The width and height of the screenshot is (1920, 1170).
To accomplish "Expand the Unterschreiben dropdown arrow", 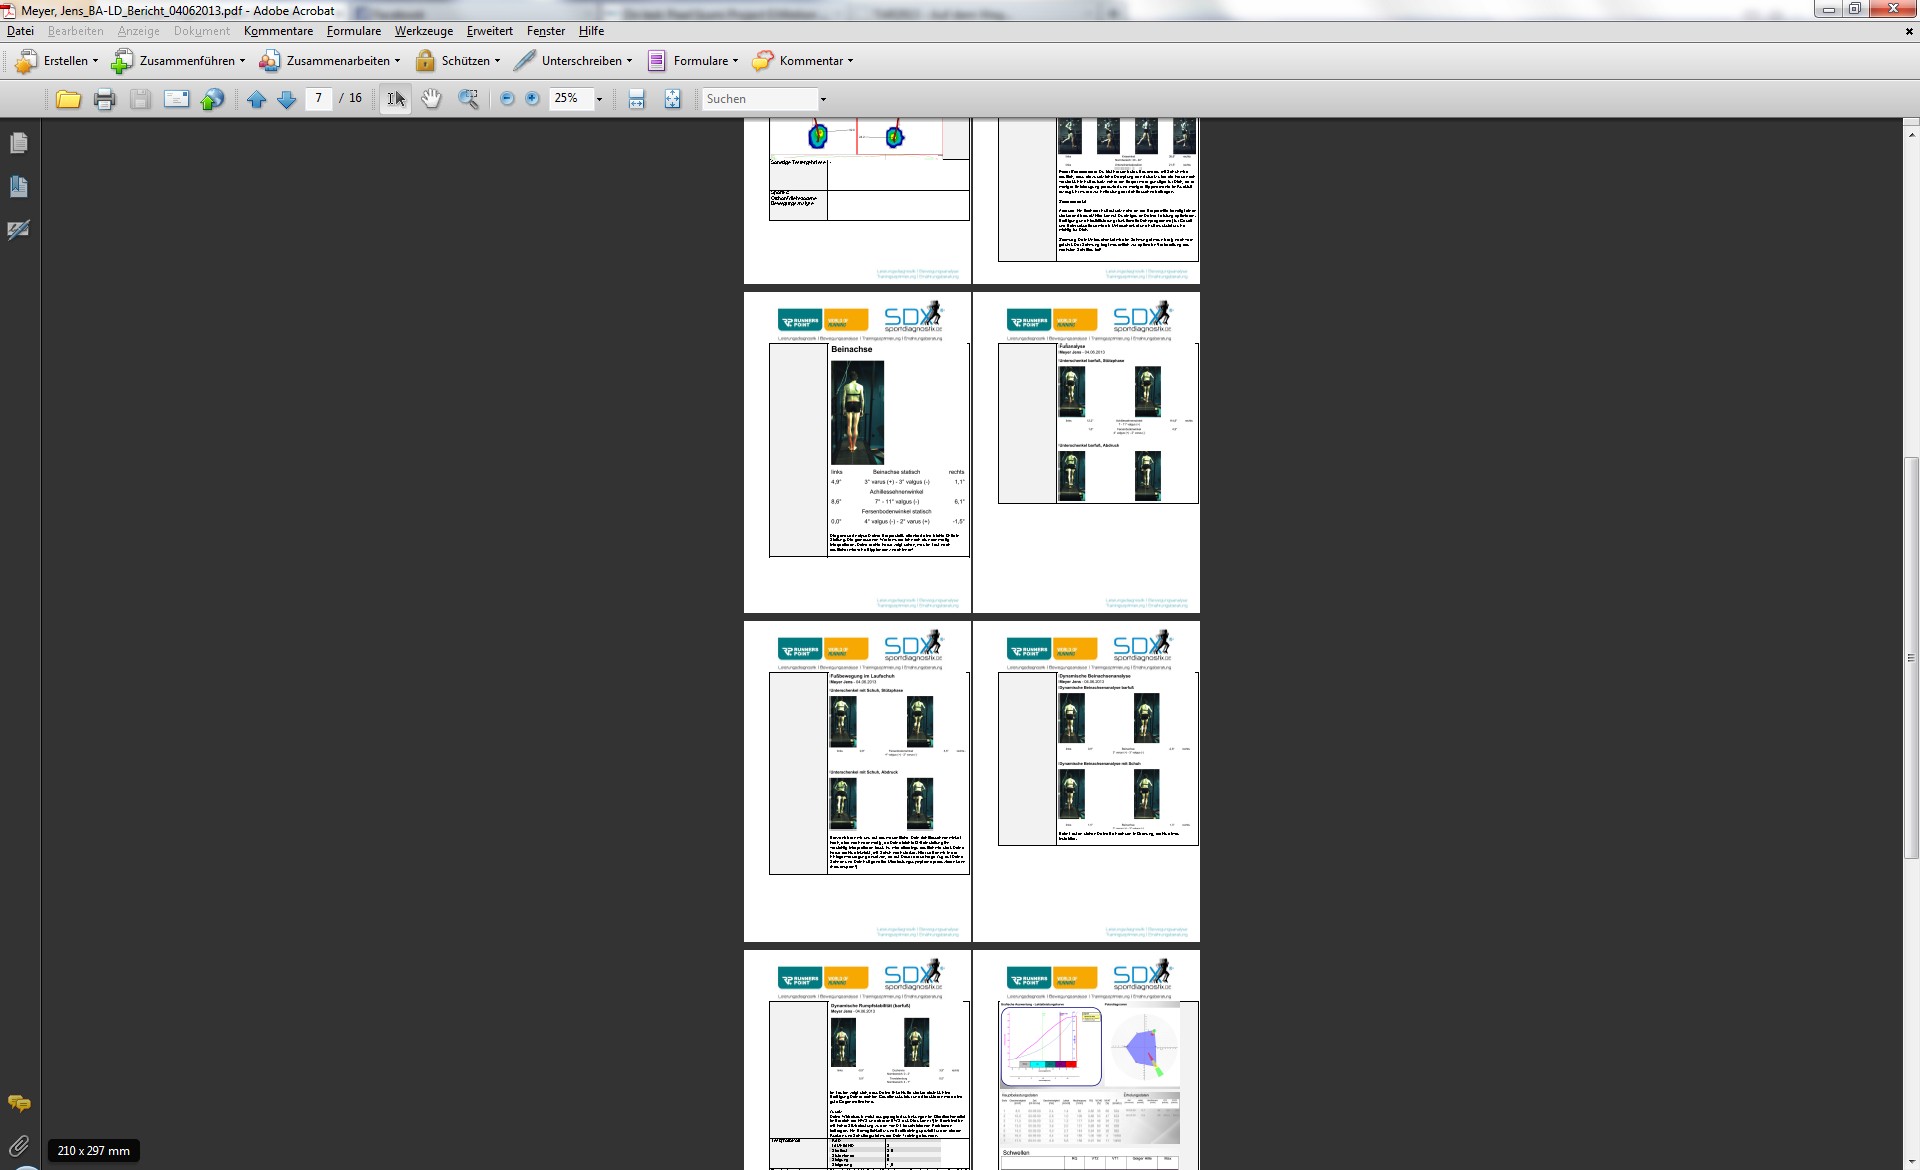I will [629, 61].
